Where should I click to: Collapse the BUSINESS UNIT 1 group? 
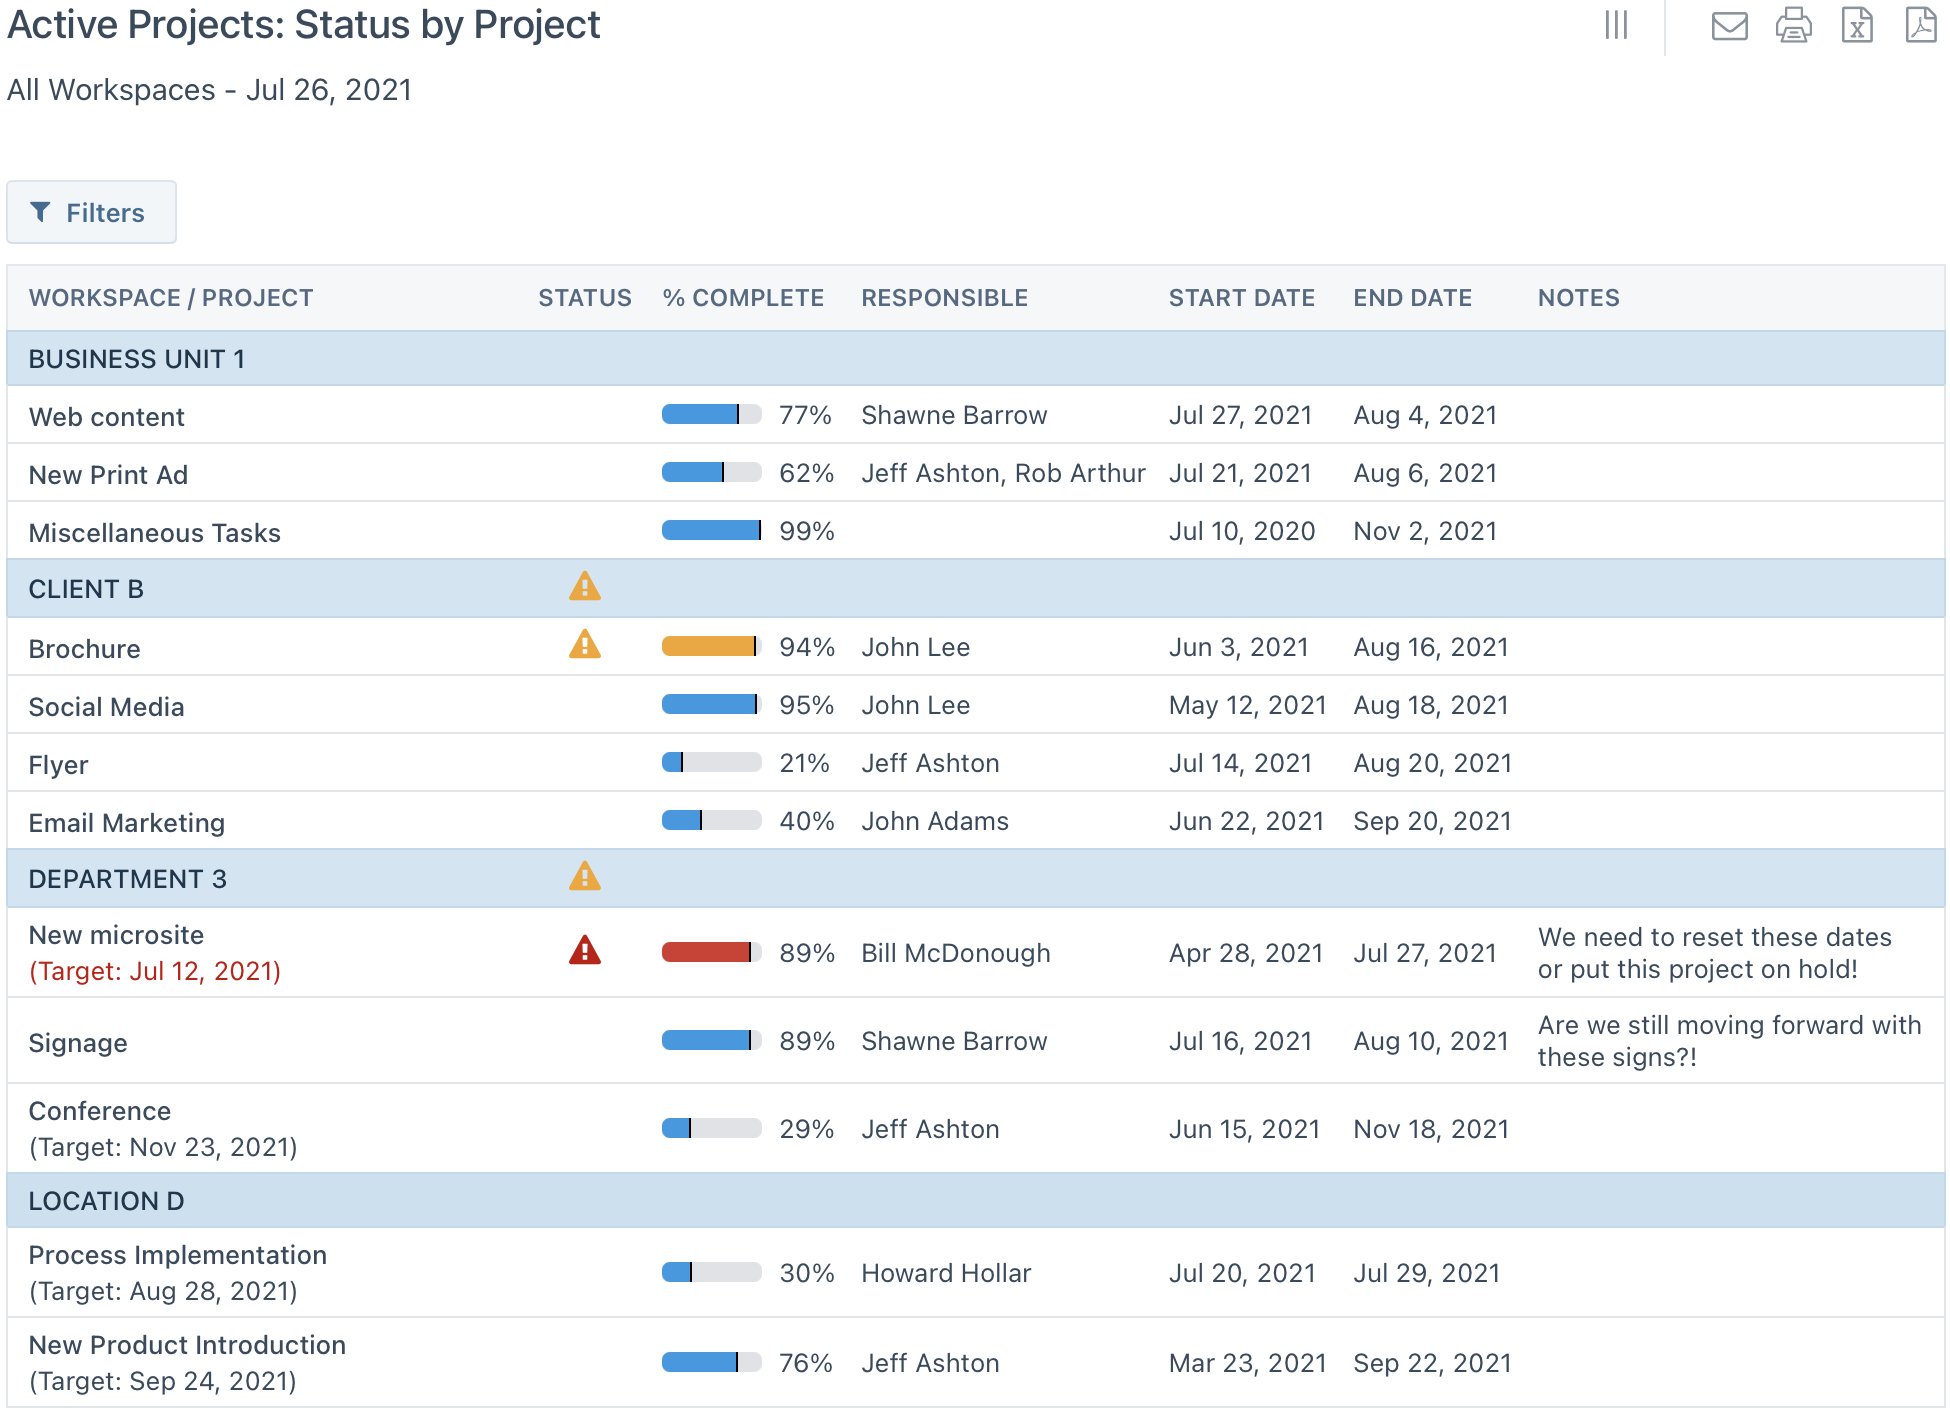137,358
